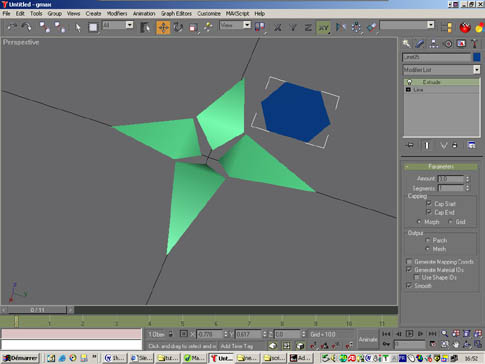Click the Mirror Selected Objects icon
Image resolution: width=485 pixels, height=364 pixels.
pos(340,27)
